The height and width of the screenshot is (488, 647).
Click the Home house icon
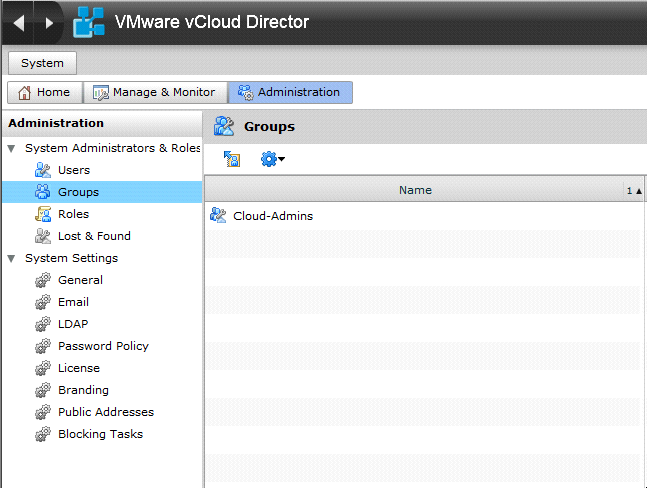[24, 92]
